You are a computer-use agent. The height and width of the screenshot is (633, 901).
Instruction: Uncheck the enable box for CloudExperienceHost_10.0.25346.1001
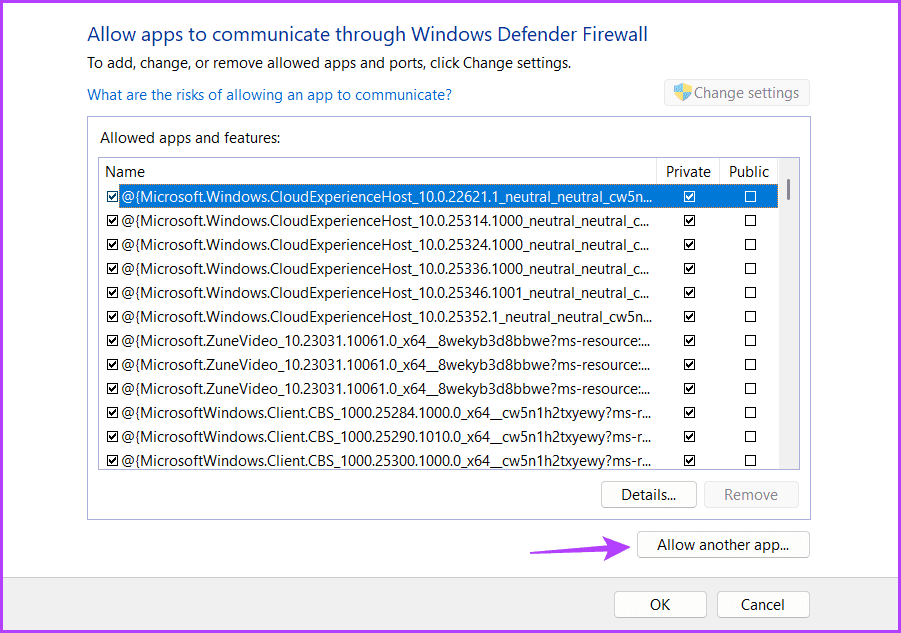[113, 293]
